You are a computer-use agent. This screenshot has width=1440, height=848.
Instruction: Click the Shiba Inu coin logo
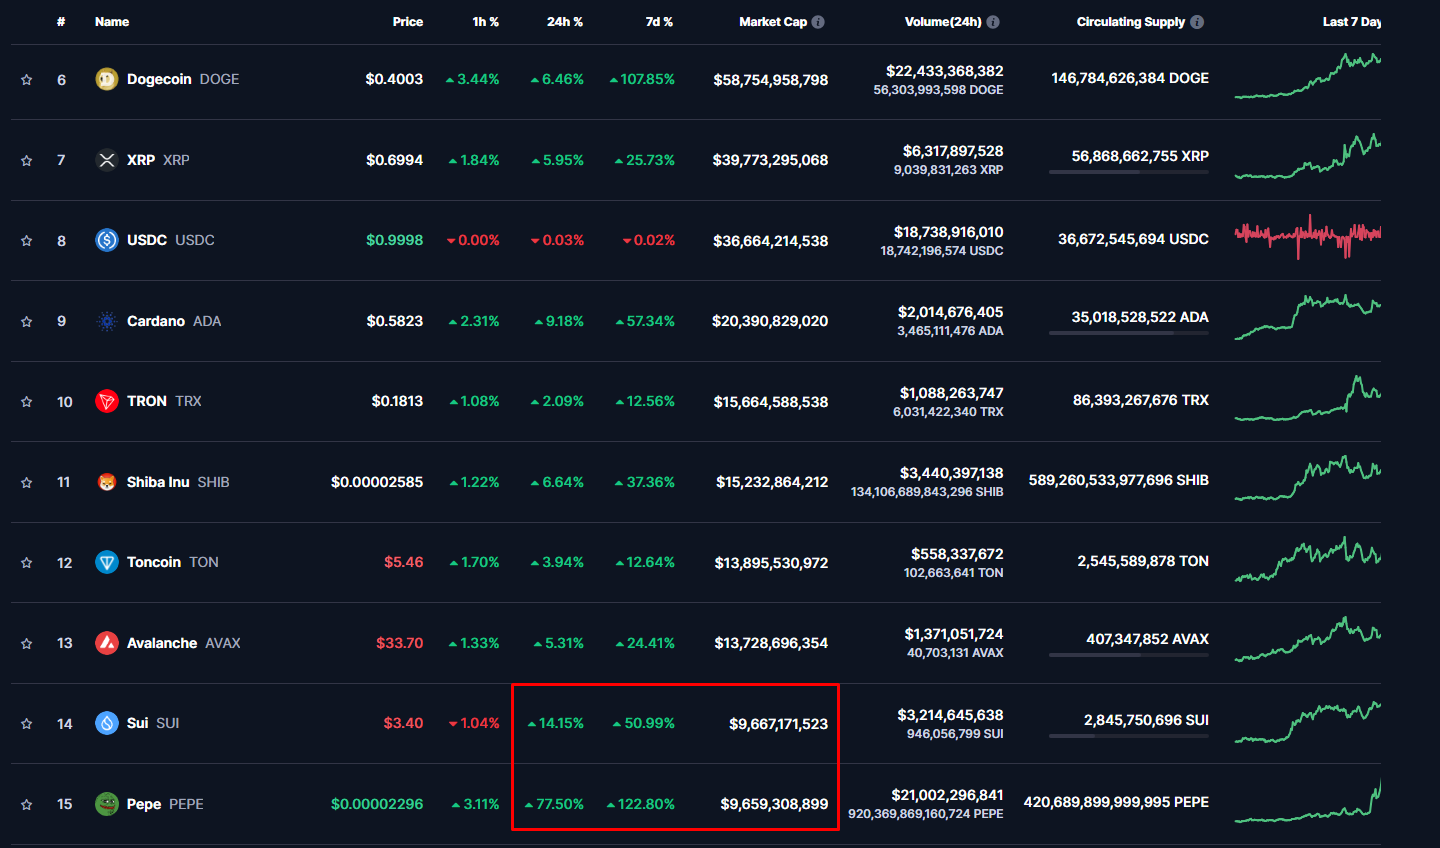pyautogui.click(x=107, y=482)
